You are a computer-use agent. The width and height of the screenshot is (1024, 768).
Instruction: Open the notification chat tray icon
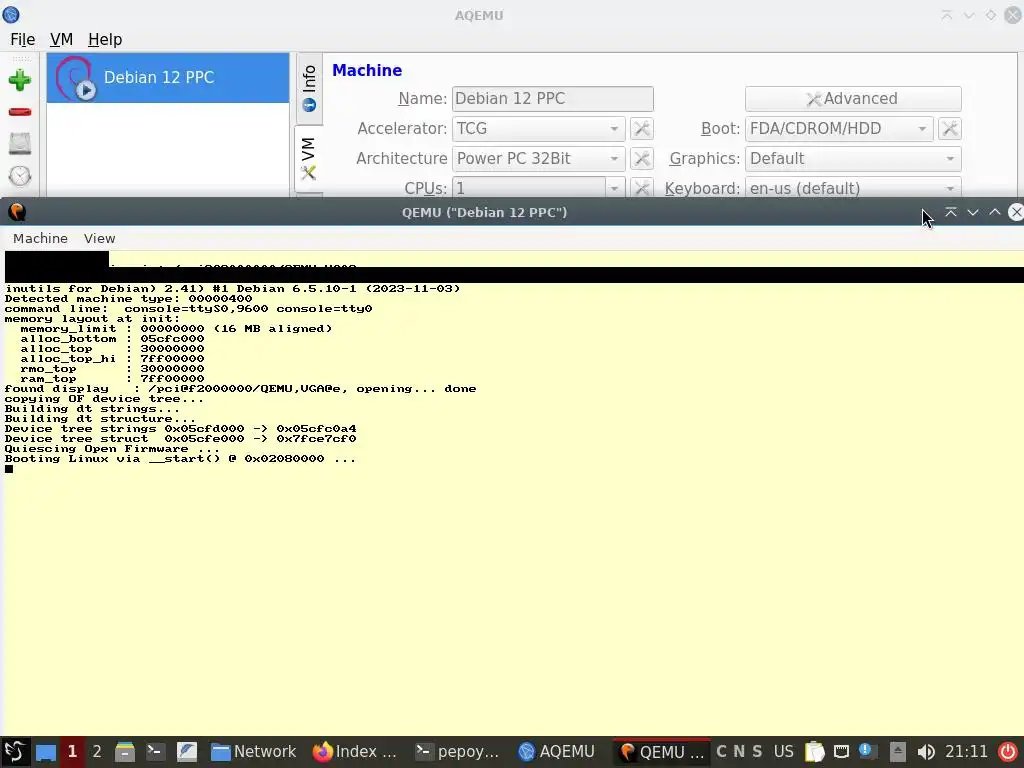coord(867,752)
